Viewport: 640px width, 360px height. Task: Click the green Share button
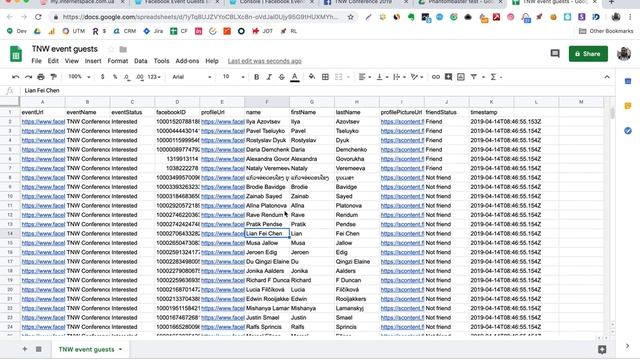pyautogui.click(x=588, y=53)
